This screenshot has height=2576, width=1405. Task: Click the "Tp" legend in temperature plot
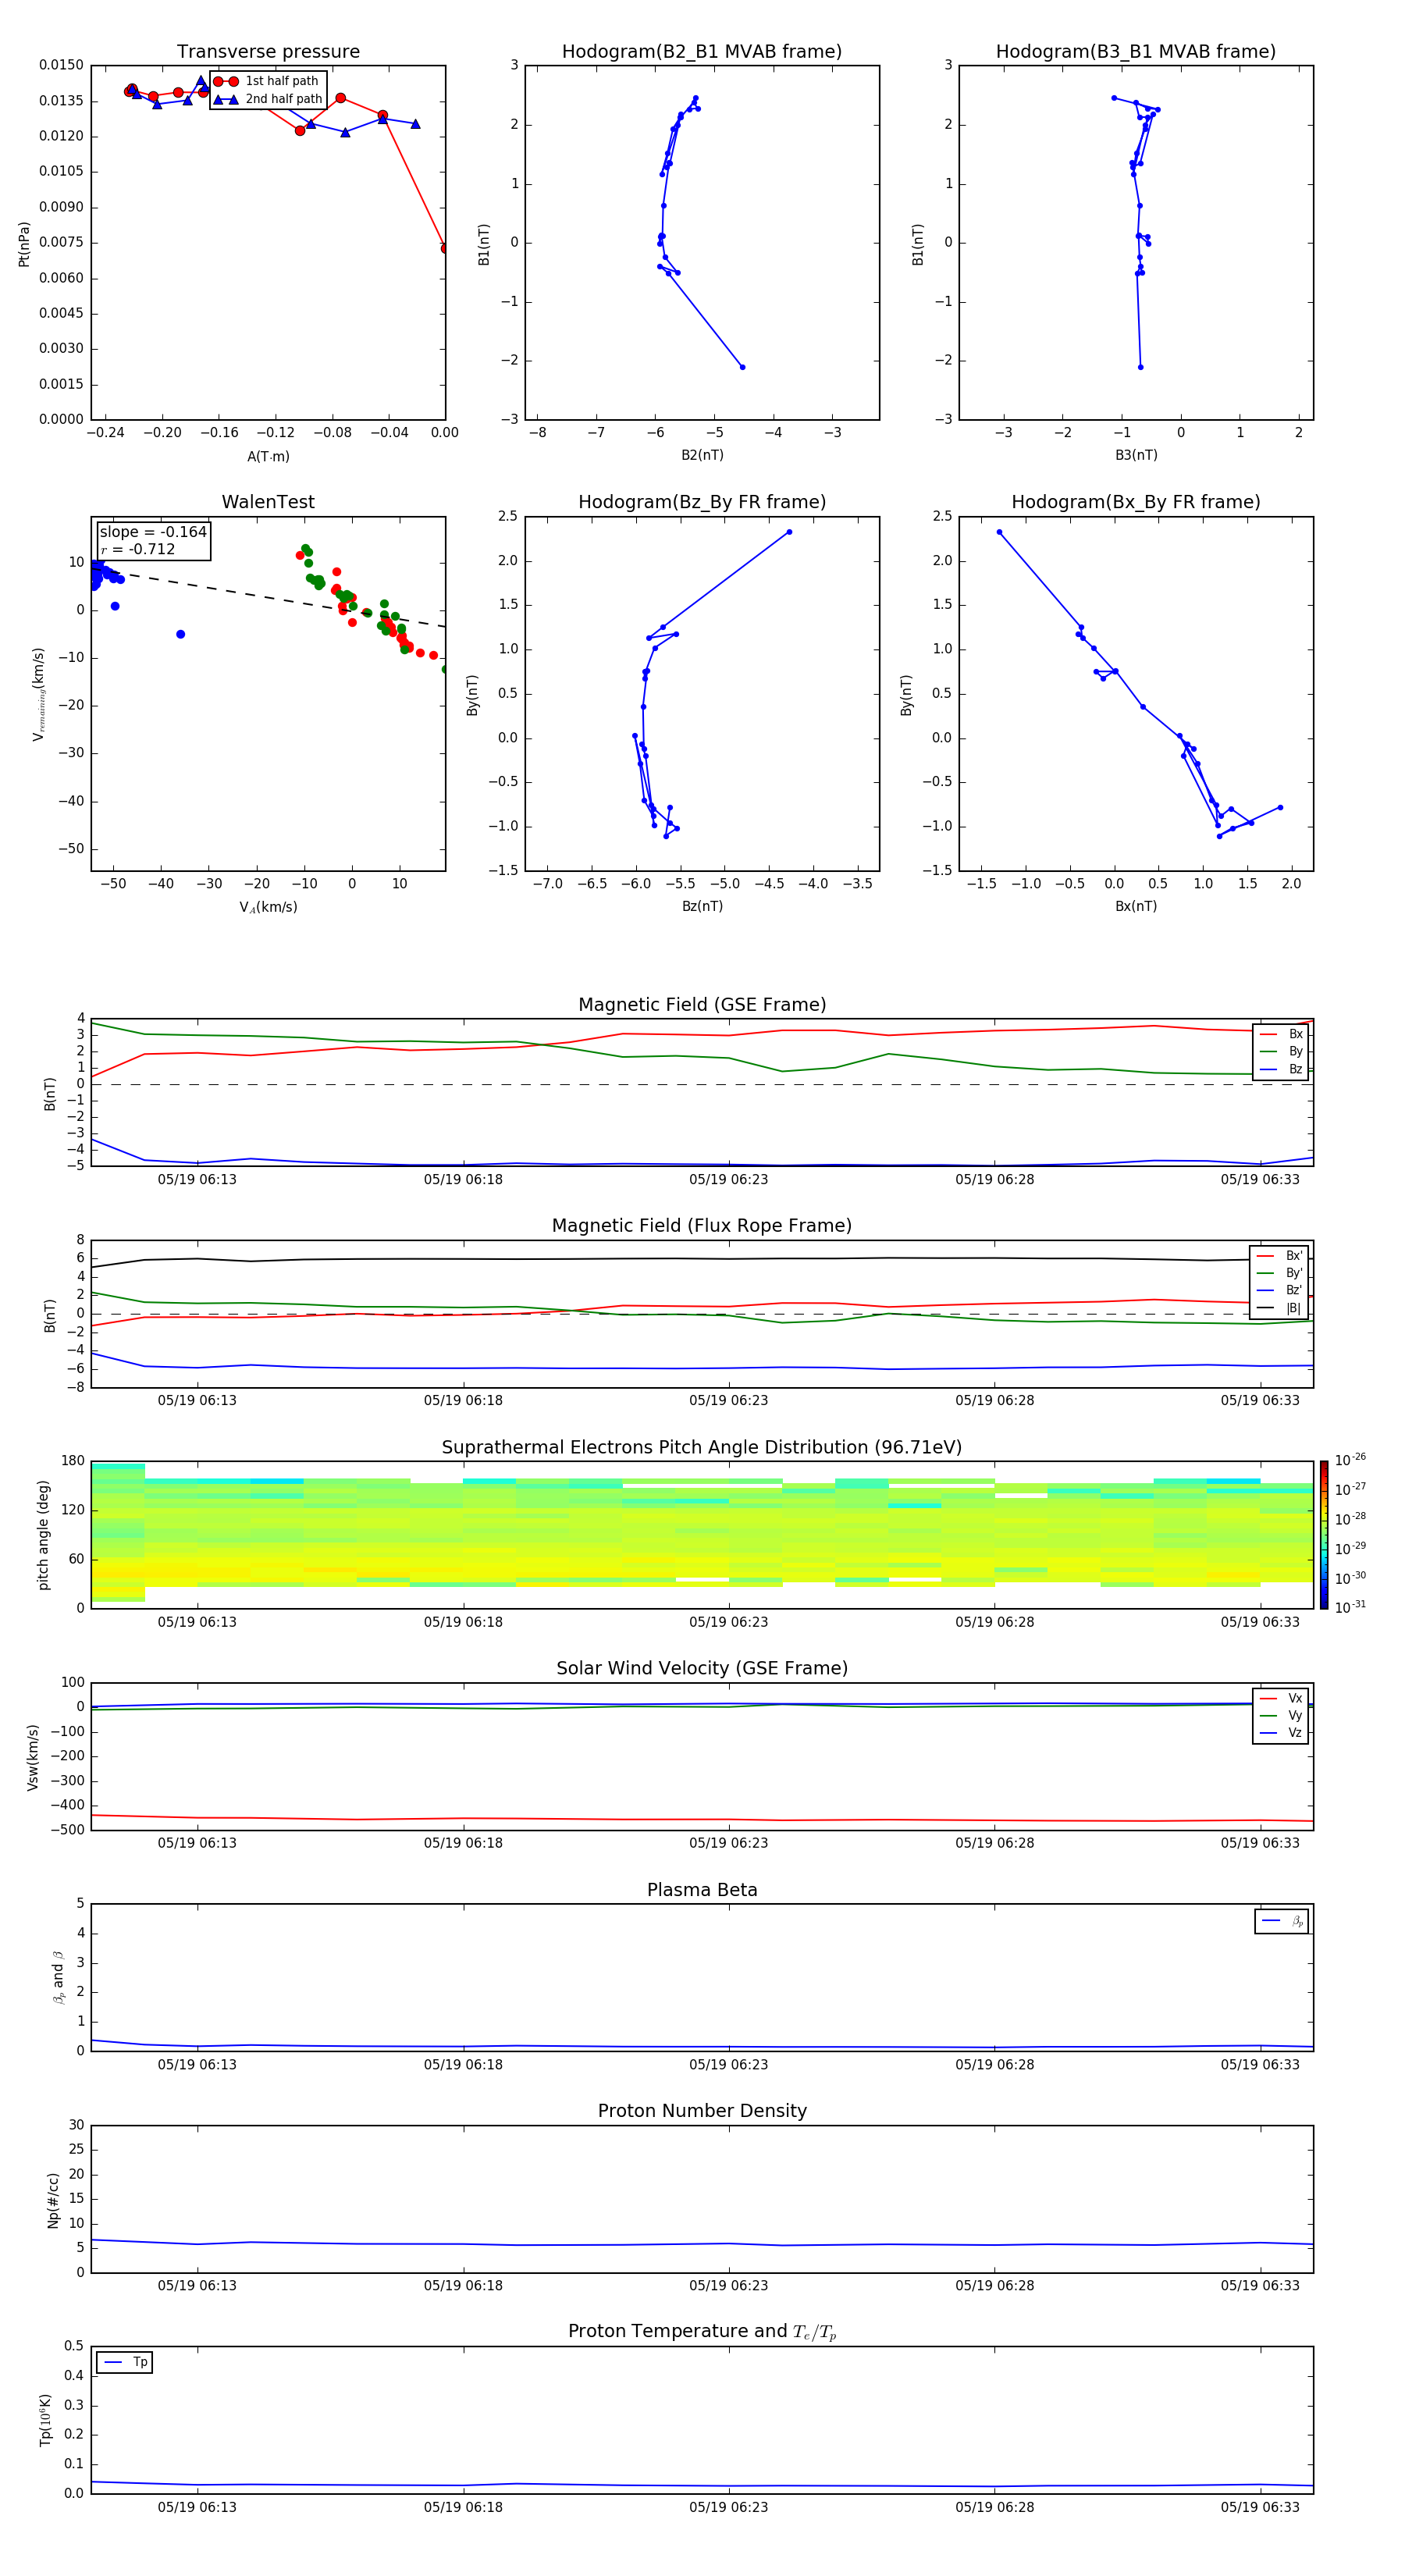click(124, 2362)
